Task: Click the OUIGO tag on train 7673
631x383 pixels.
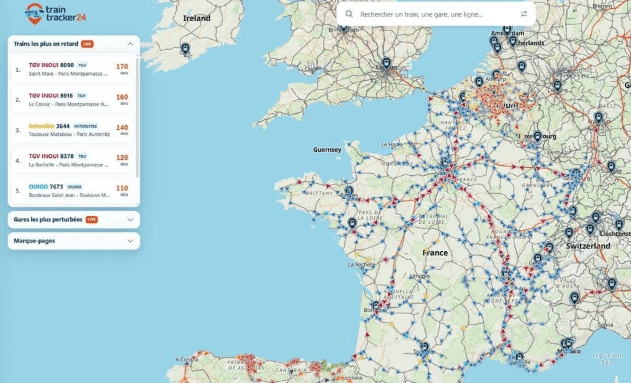Action: 74,187
